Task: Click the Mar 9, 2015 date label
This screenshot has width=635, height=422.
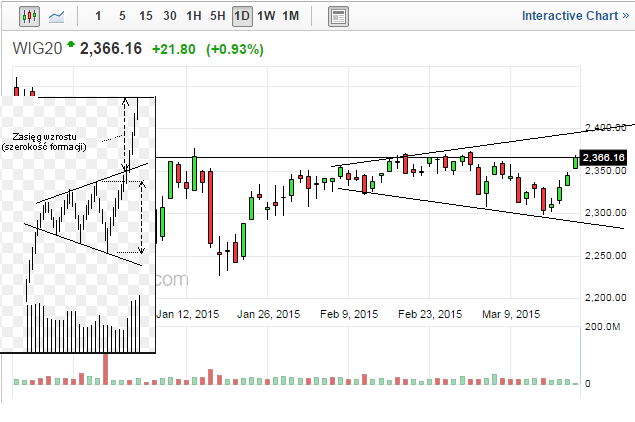Action: (511, 314)
